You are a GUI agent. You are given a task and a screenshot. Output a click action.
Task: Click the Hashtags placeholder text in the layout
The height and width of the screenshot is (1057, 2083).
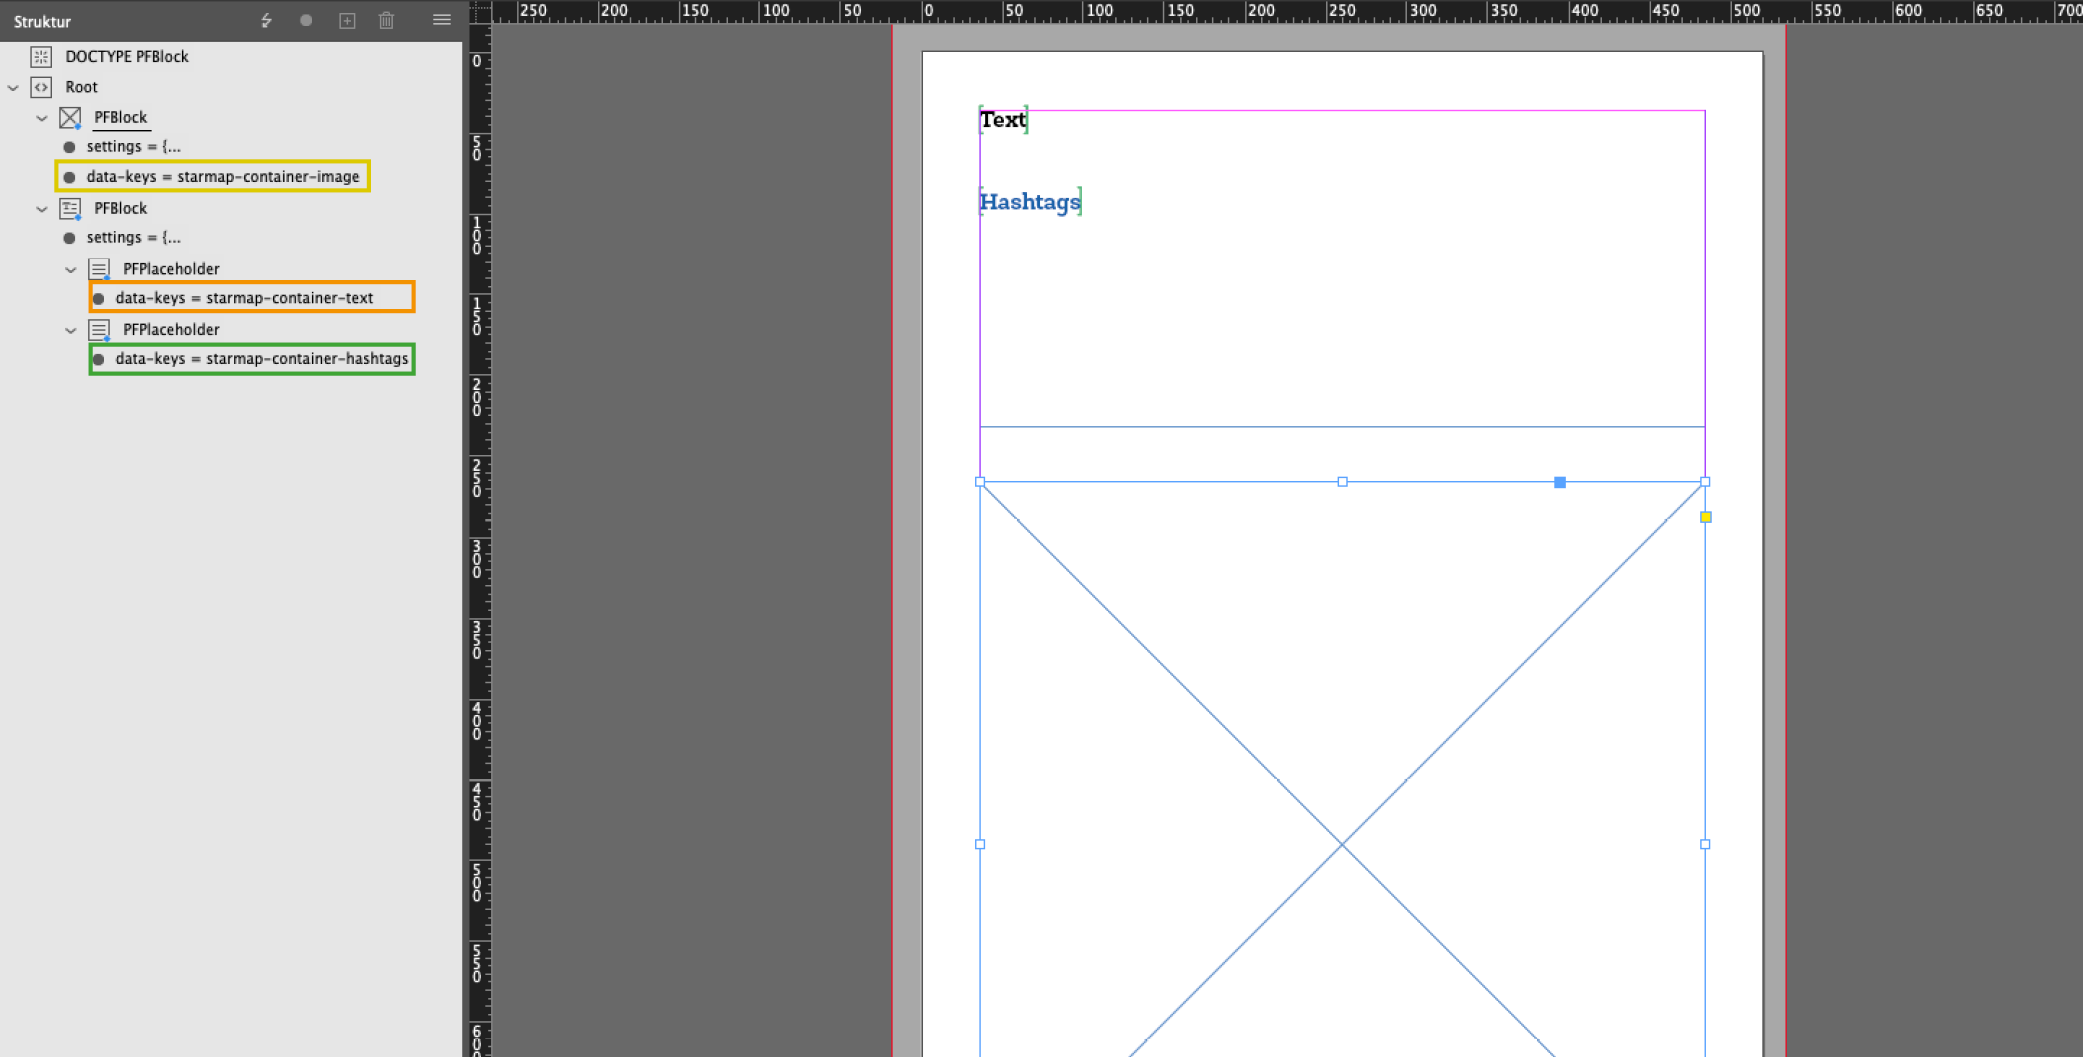pos(1029,201)
